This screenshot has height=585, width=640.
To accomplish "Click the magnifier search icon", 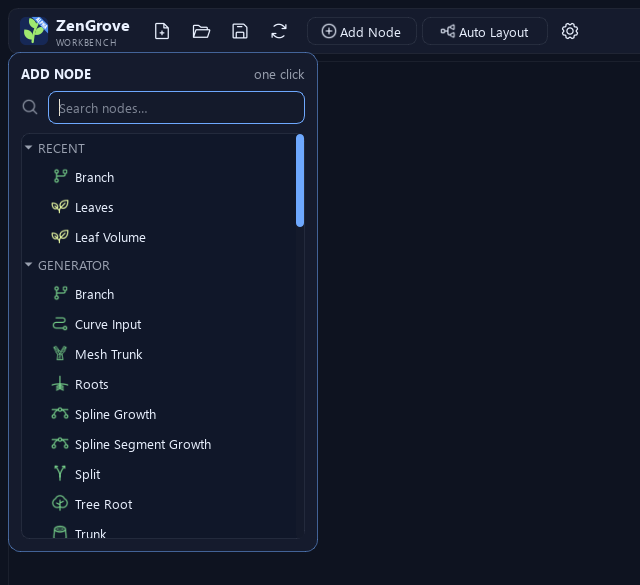I will click(30, 107).
